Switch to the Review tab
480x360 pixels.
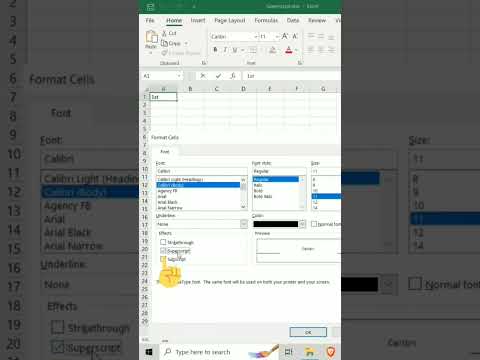(x=317, y=21)
